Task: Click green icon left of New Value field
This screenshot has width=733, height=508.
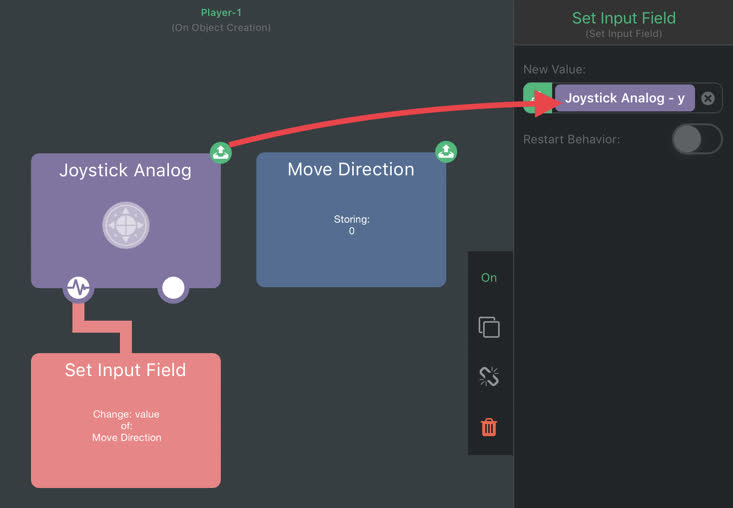Action: tap(538, 98)
